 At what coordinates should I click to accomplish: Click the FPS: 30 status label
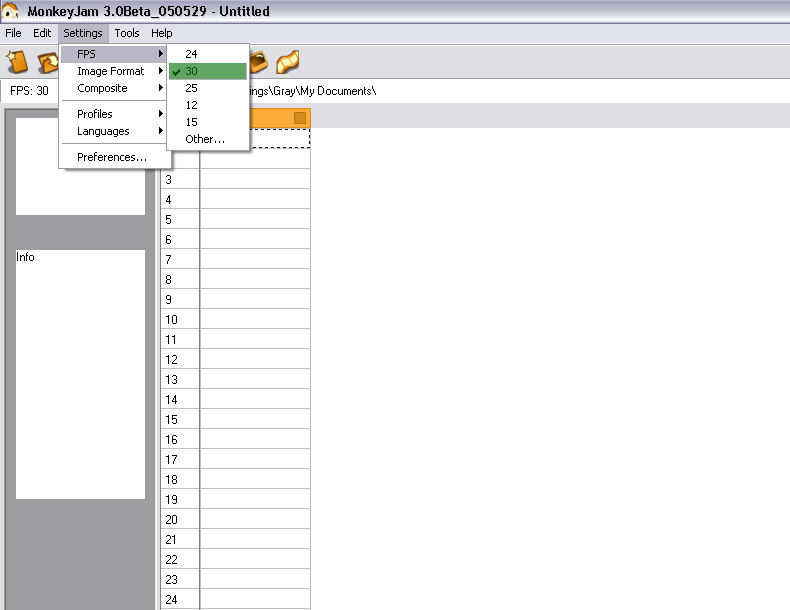point(29,91)
